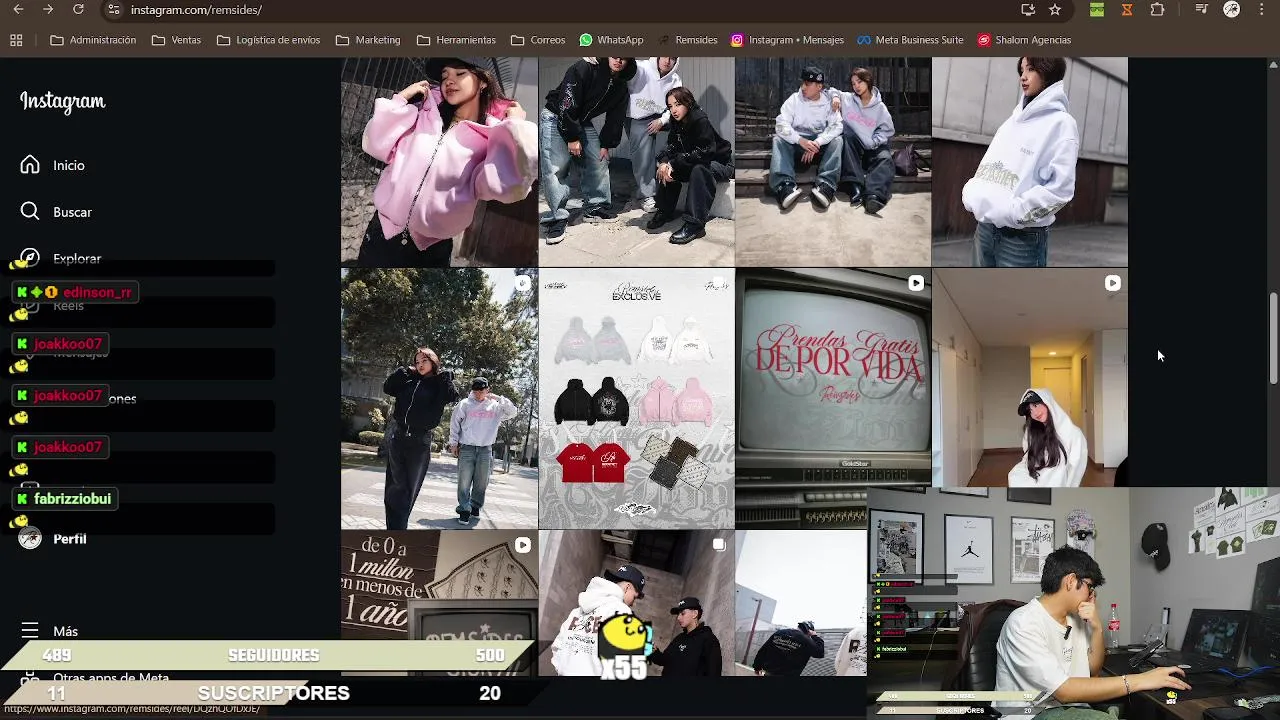Open the Más hamburger menu
Screen dimensions: 1280x720
point(50,631)
